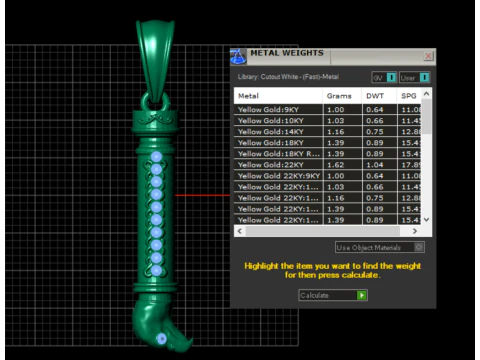
Task: Click the horizontal scroll right arrow
Action: 415,231
